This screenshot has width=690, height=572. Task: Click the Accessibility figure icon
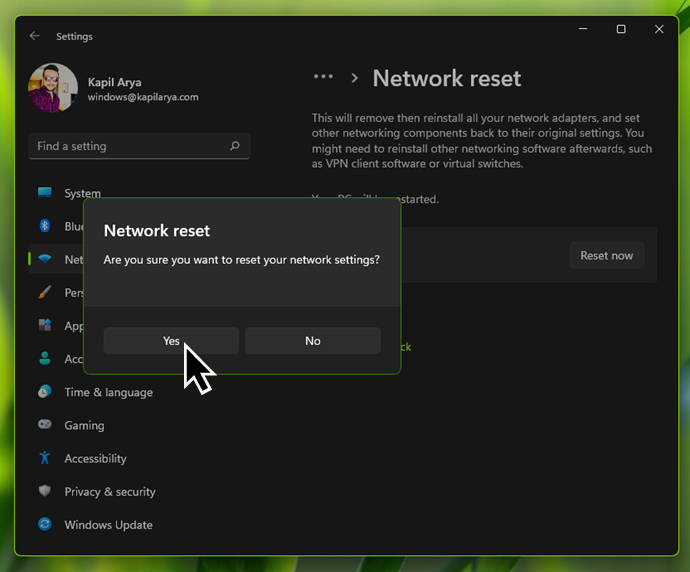click(x=45, y=458)
